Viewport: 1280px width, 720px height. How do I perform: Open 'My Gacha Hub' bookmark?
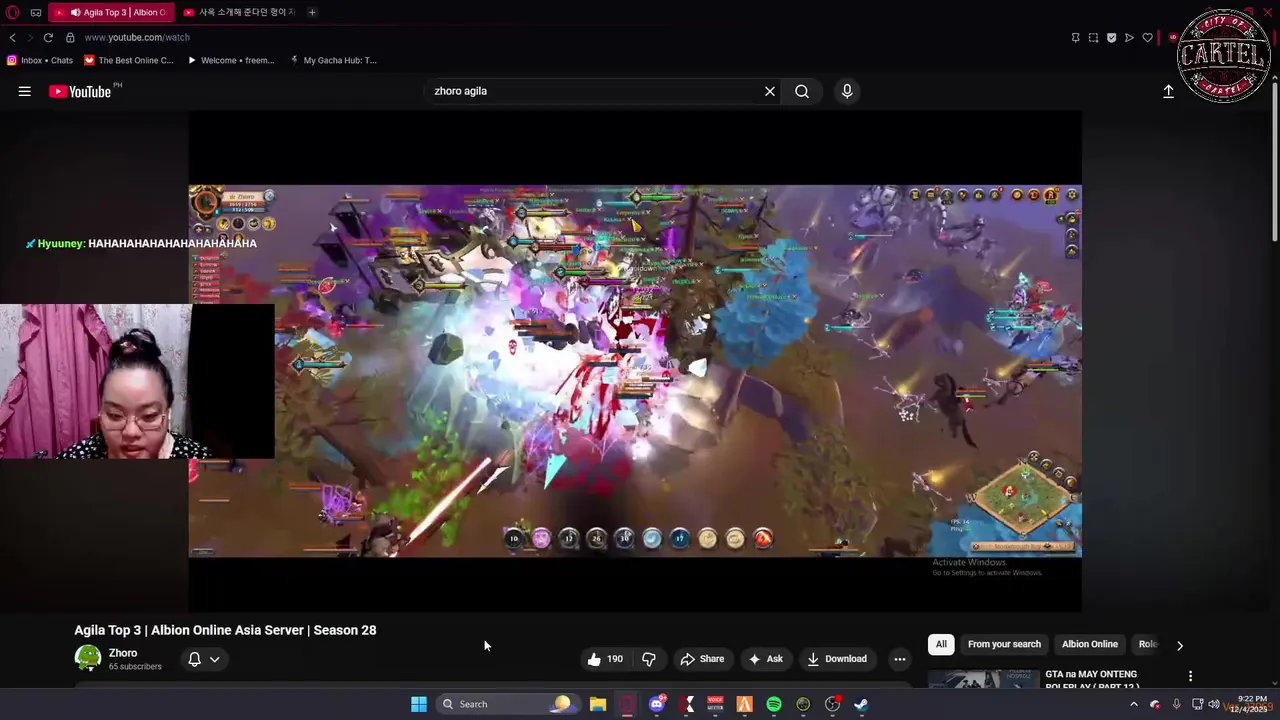point(333,60)
